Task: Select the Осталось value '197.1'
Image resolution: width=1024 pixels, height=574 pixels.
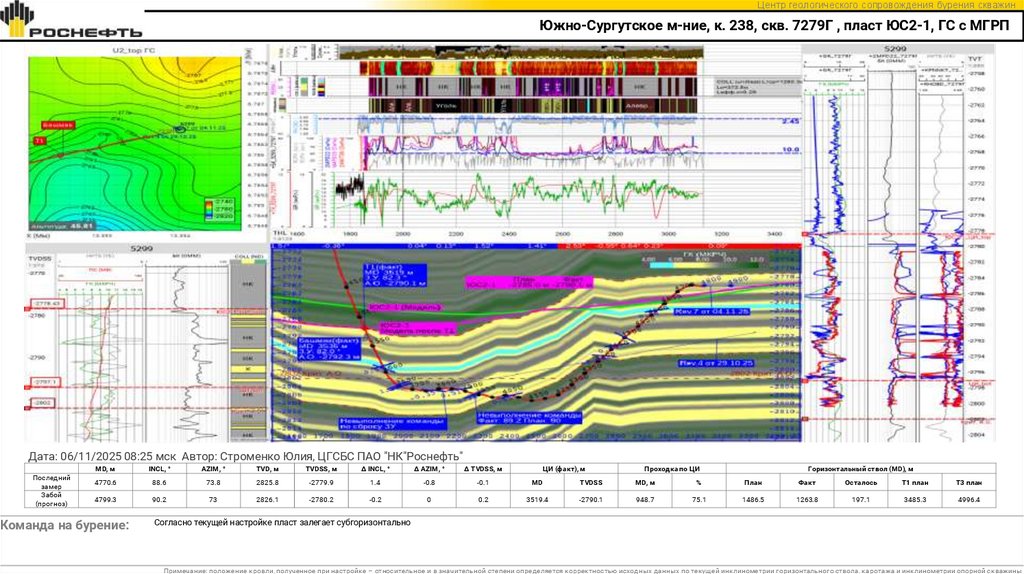Action: [x=861, y=500]
